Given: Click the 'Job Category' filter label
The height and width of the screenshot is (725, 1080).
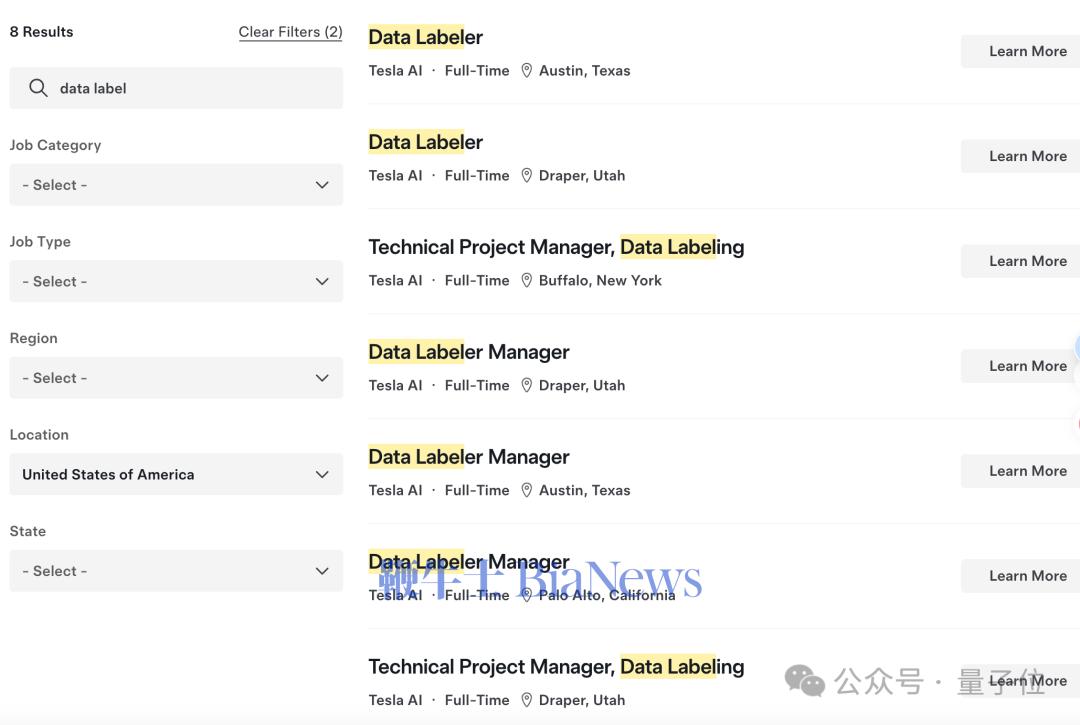Looking at the screenshot, I should [x=55, y=145].
